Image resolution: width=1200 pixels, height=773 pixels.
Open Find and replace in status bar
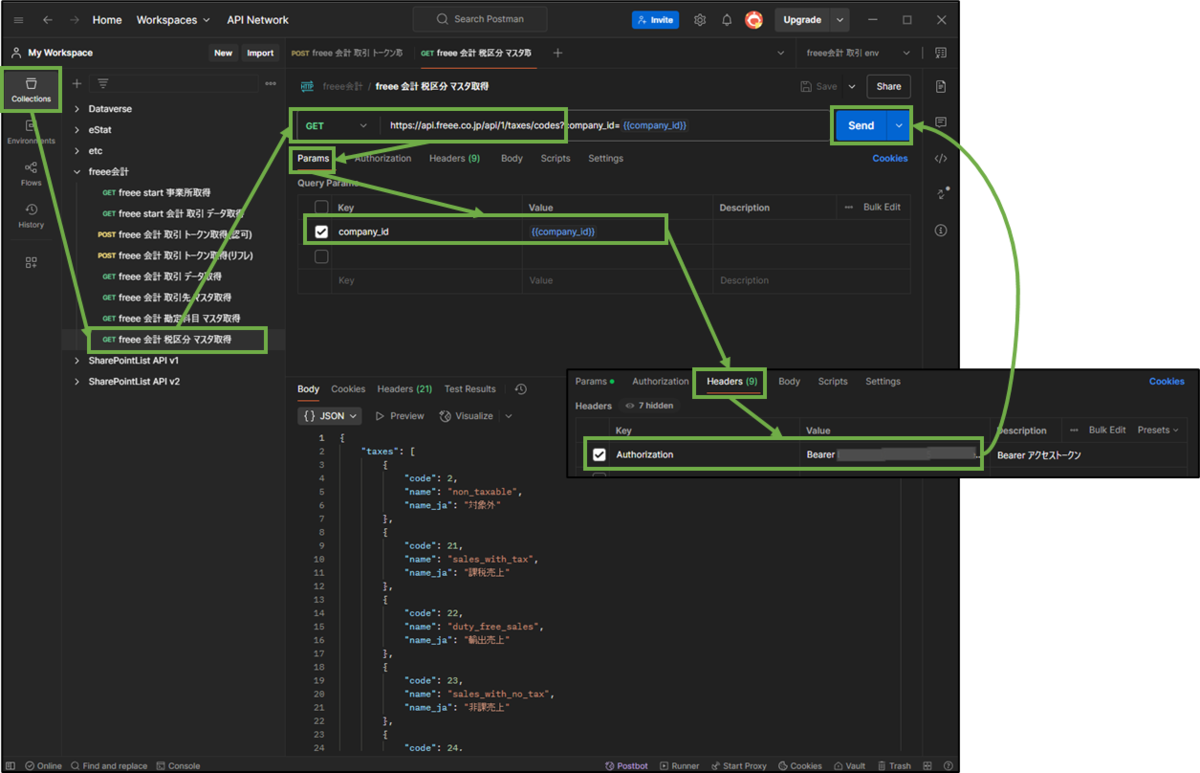tap(108, 766)
